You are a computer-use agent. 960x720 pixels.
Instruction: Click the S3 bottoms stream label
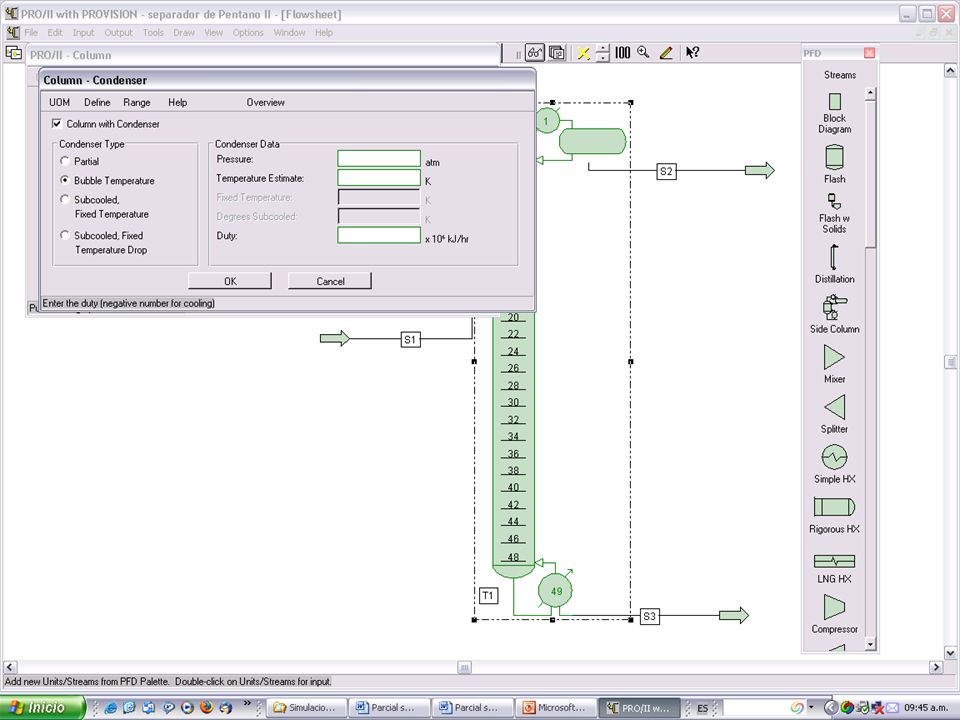click(650, 617)
